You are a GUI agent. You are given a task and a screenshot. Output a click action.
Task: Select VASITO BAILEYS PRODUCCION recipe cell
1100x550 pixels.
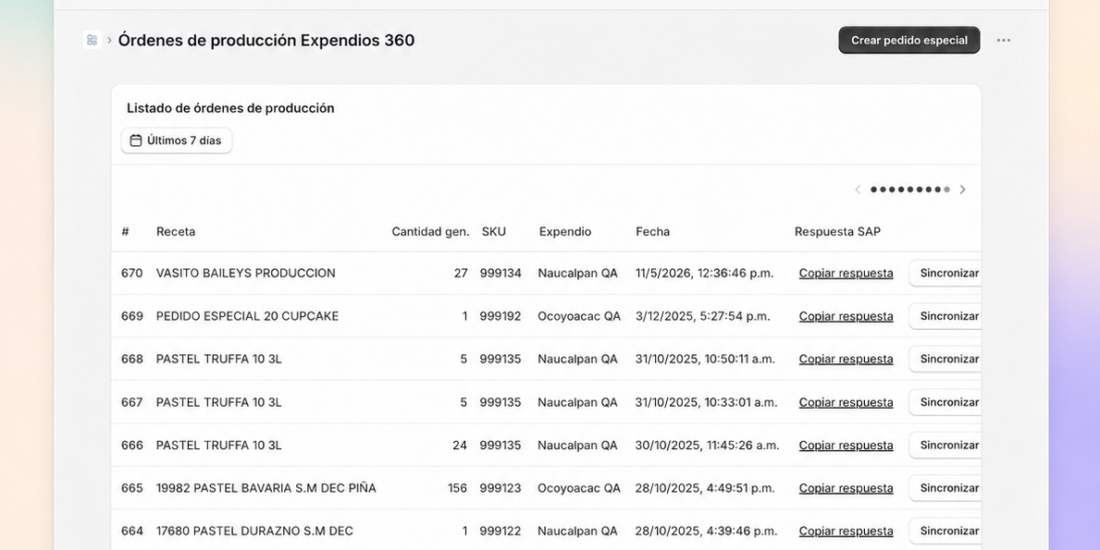pos(246,273)
